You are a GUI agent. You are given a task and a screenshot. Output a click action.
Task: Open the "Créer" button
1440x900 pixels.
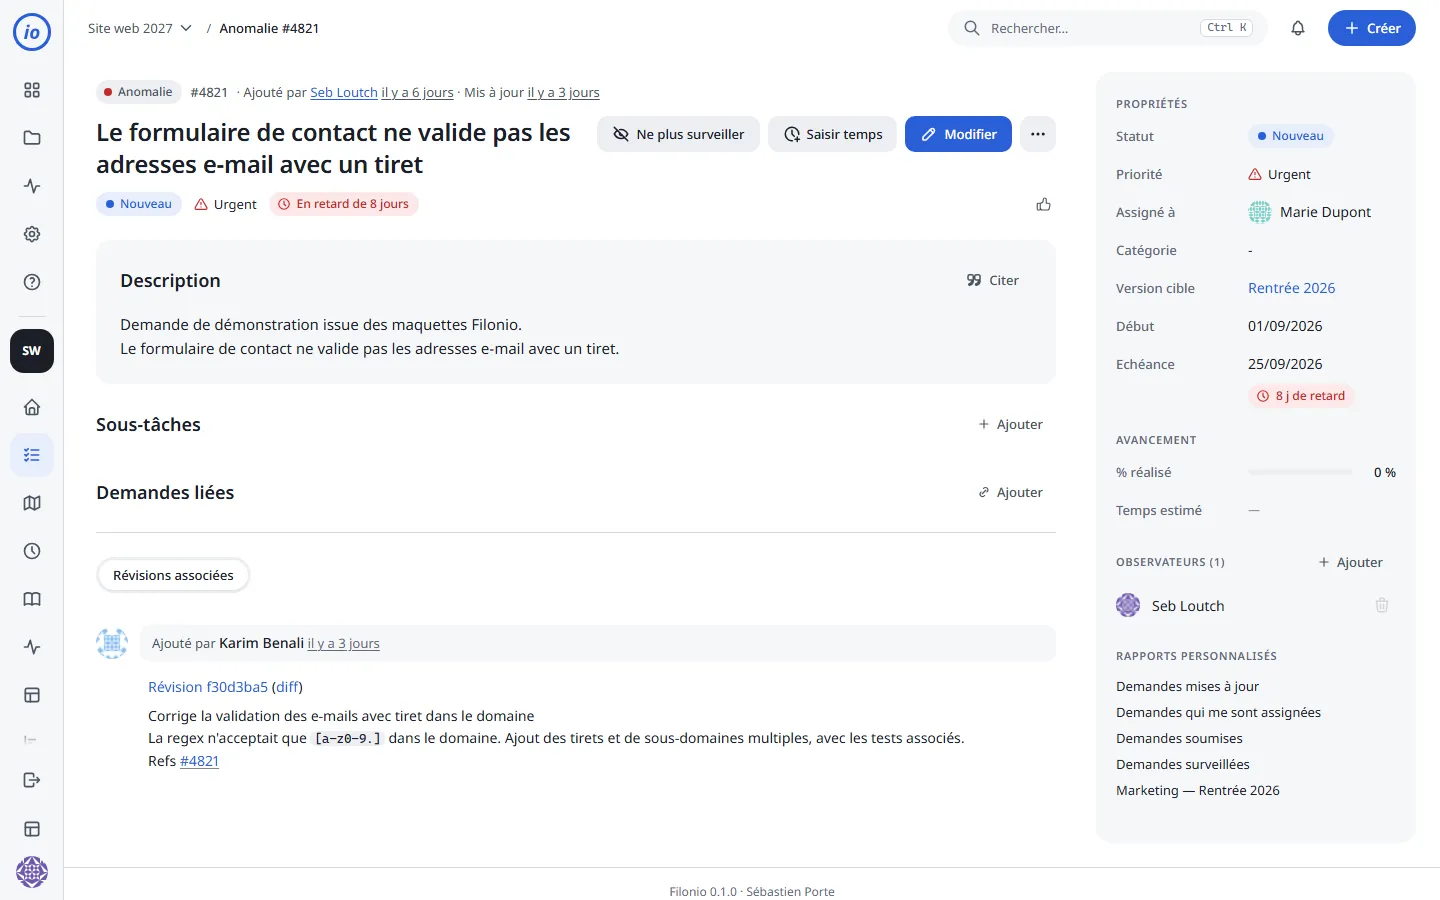pos(1372,28)
